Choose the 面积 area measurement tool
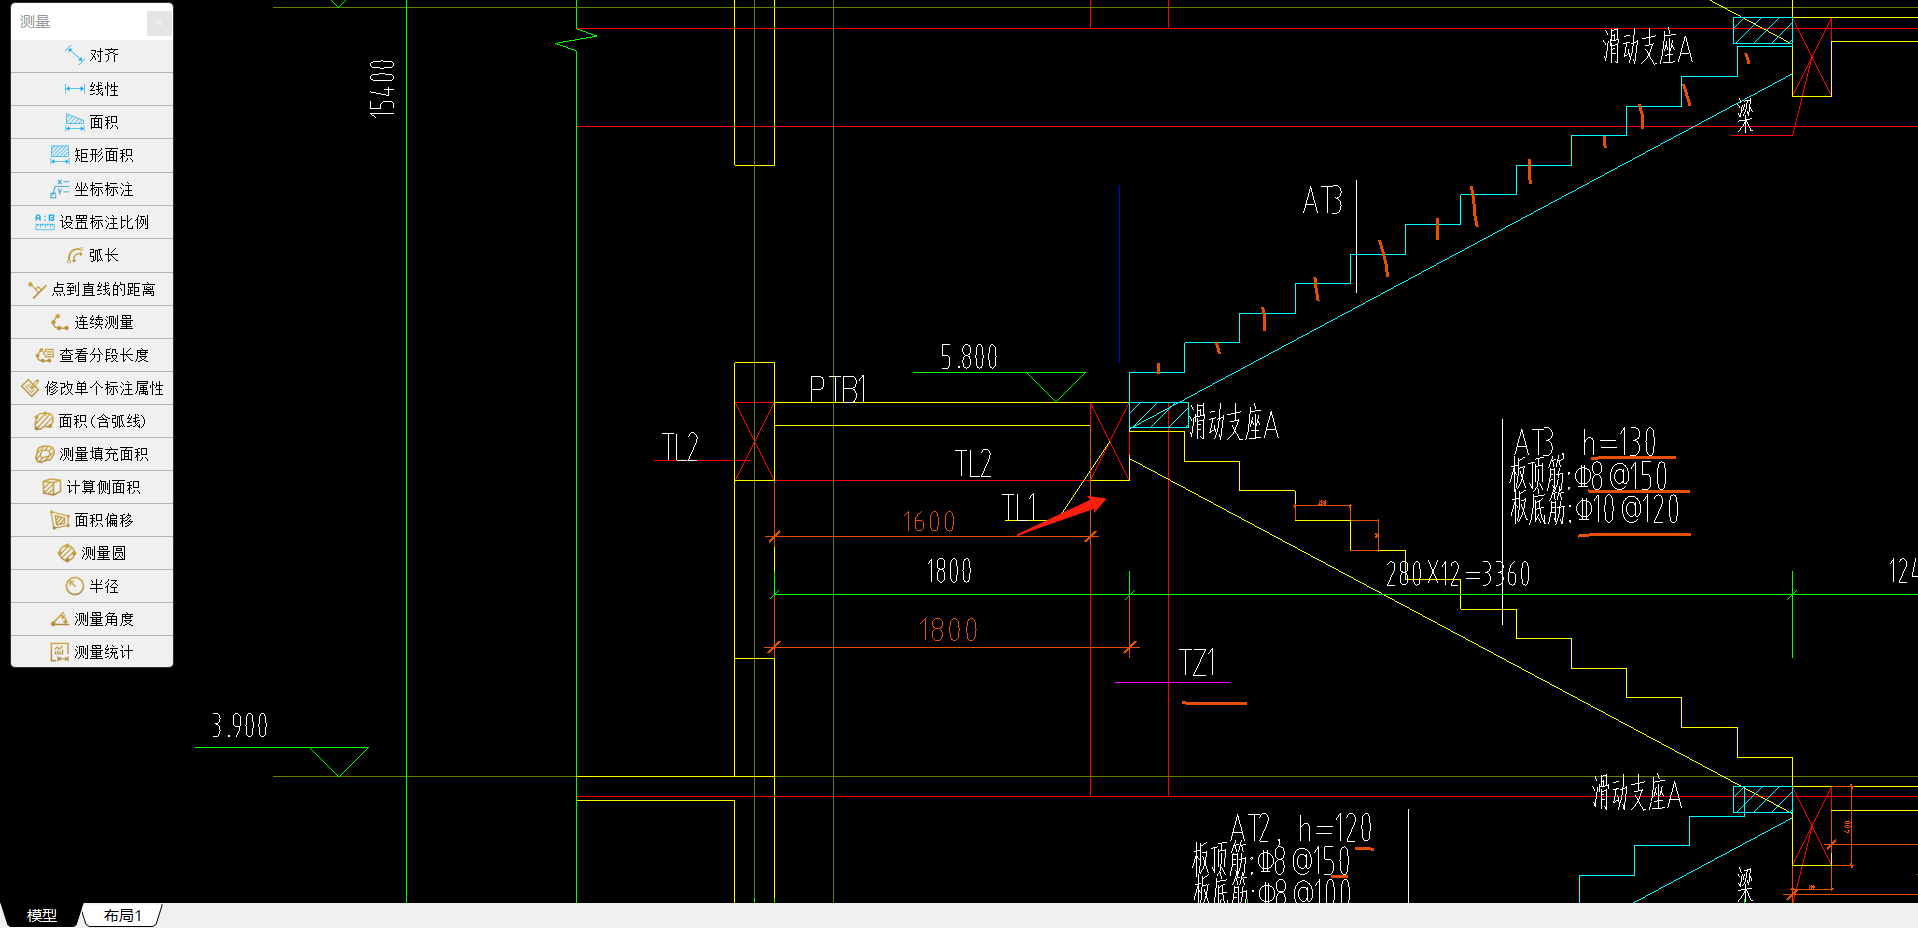This screenshot has height=928, width=1918. click(x=92, y=122)
